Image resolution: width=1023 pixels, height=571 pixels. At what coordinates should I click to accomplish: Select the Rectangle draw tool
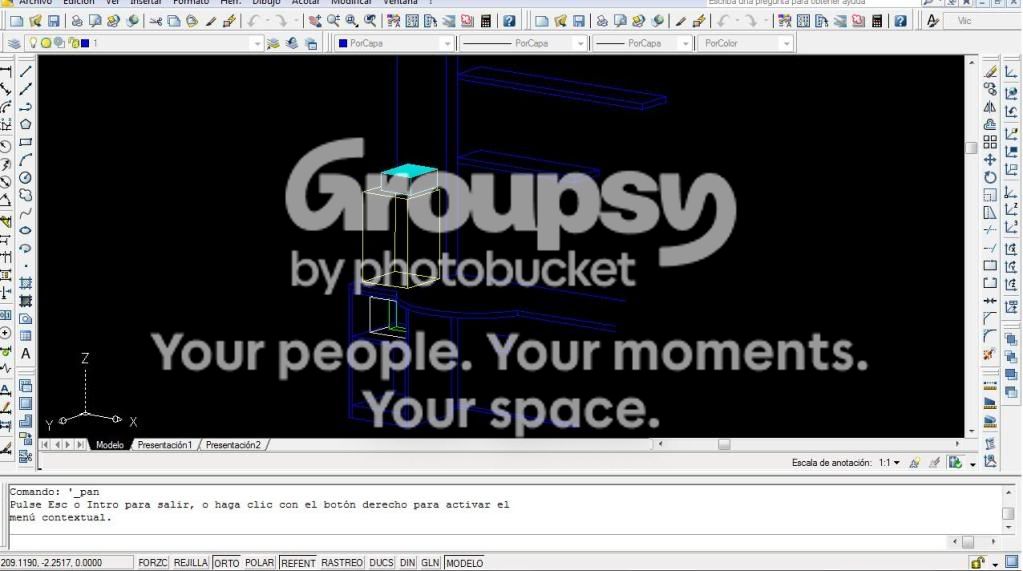point(25,142)
